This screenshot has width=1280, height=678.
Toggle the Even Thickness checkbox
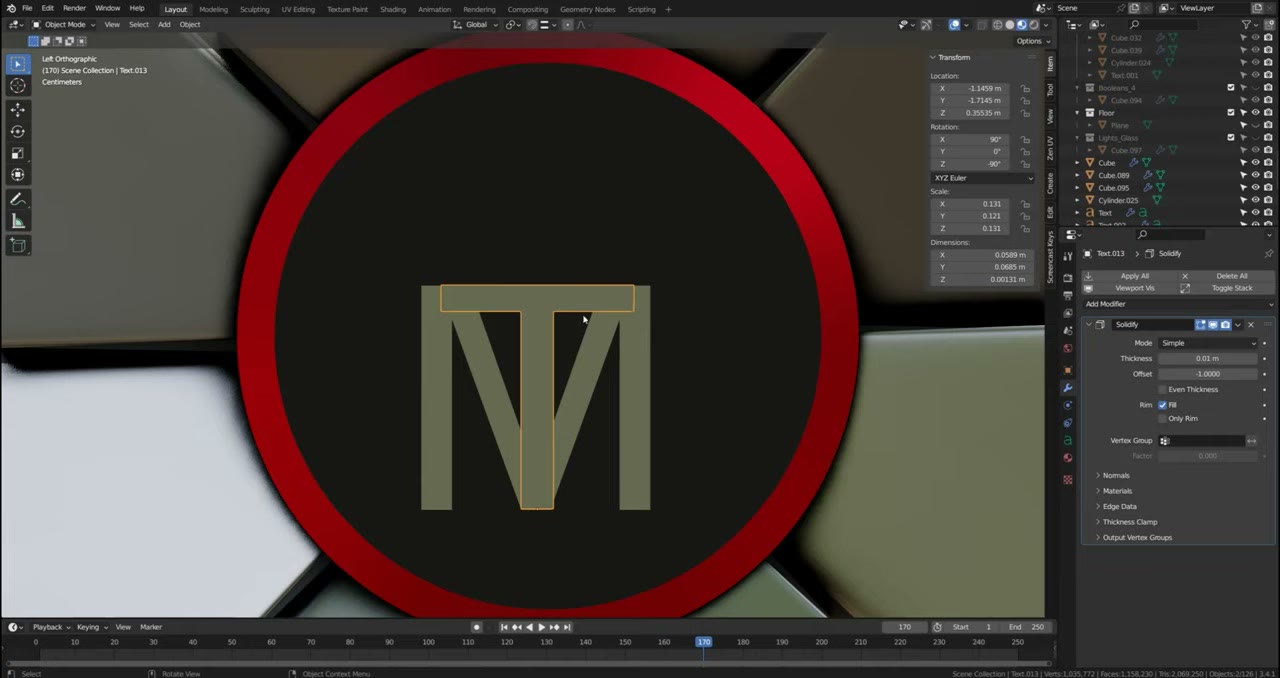click(x=1162, y=389)
